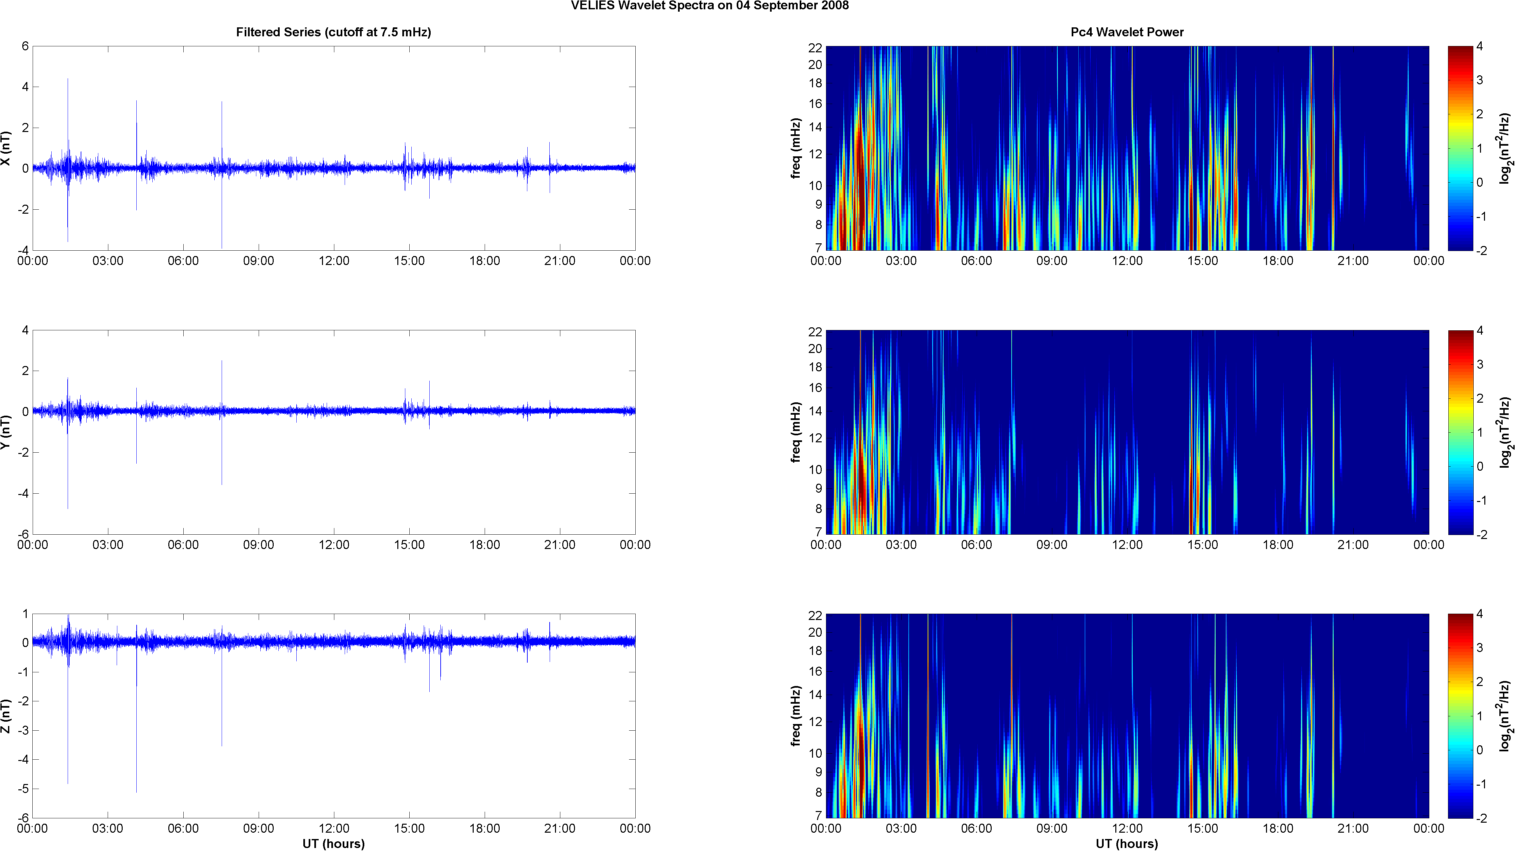Click the VELIES Wavelet Spectra main title

(710, 6)
